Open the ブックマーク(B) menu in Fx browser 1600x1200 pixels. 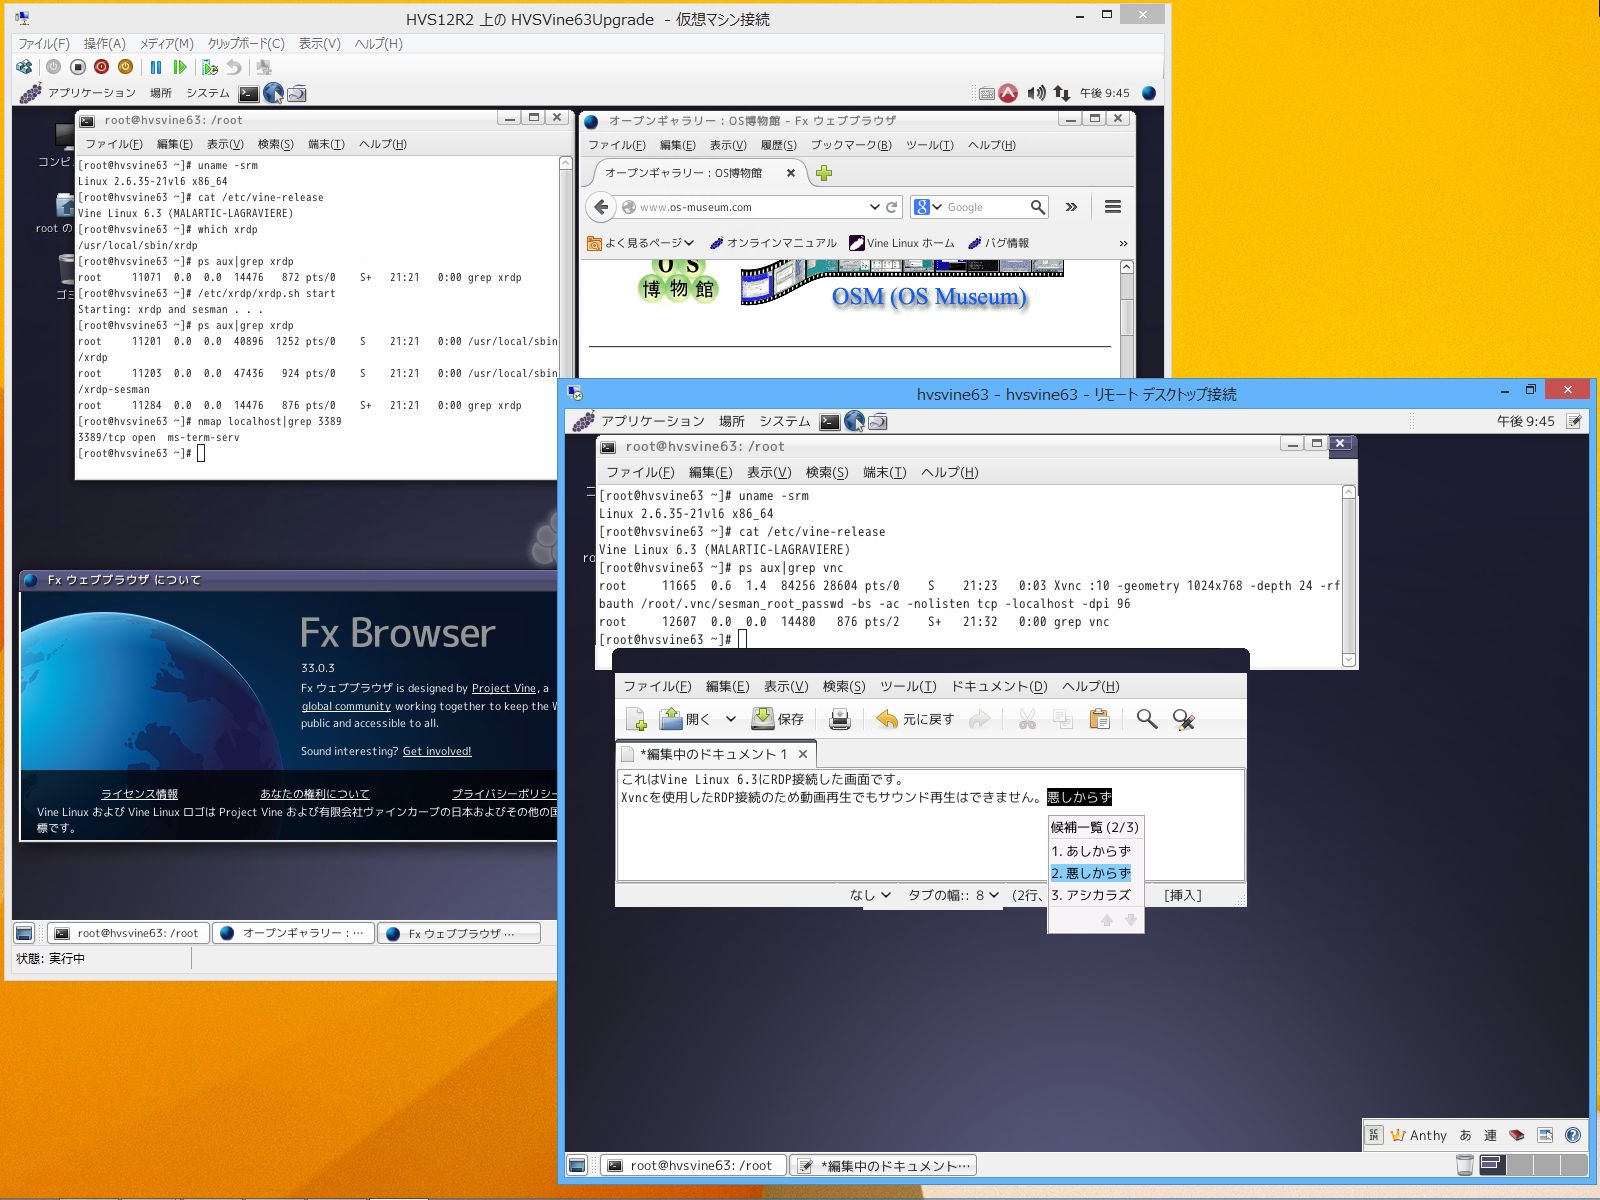851,145
